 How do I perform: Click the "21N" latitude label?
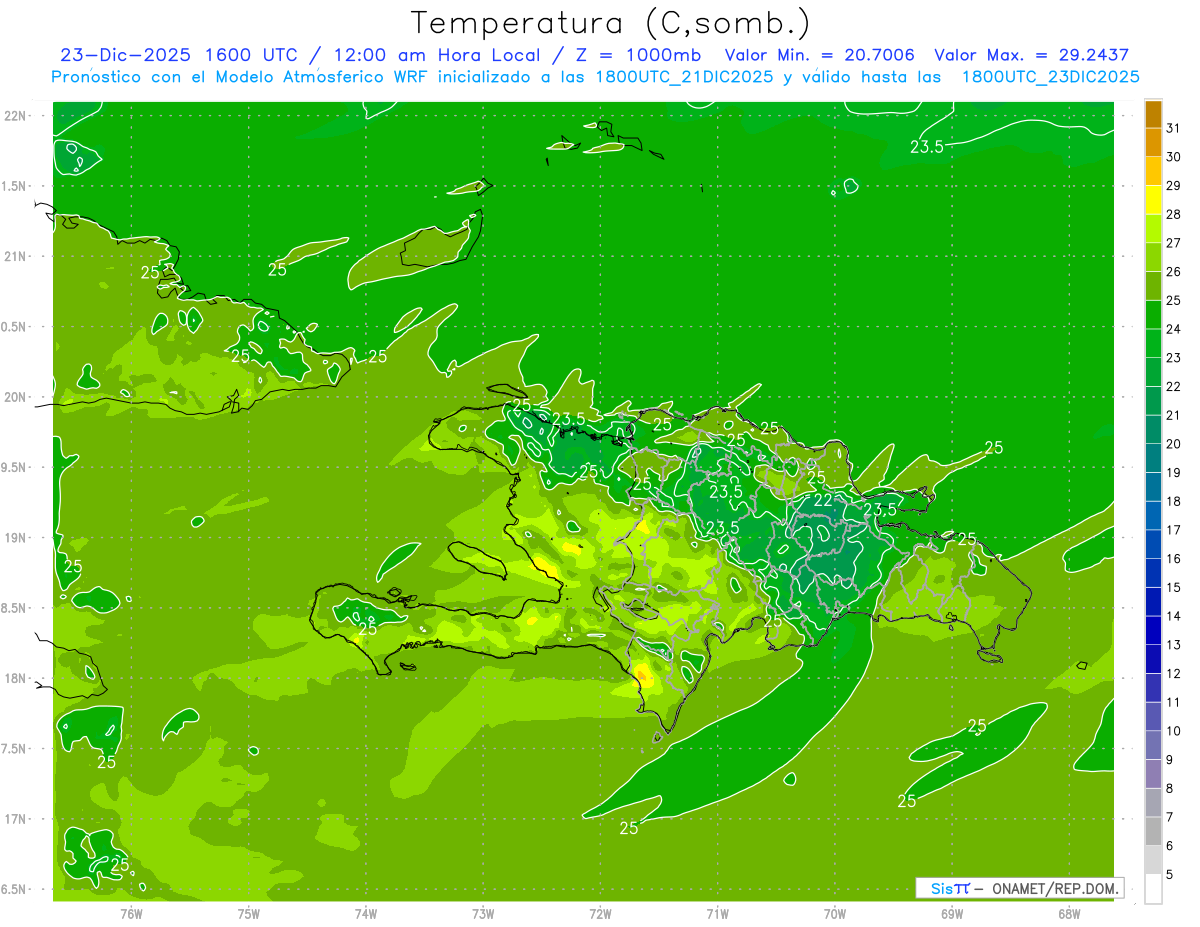point(17,256)
